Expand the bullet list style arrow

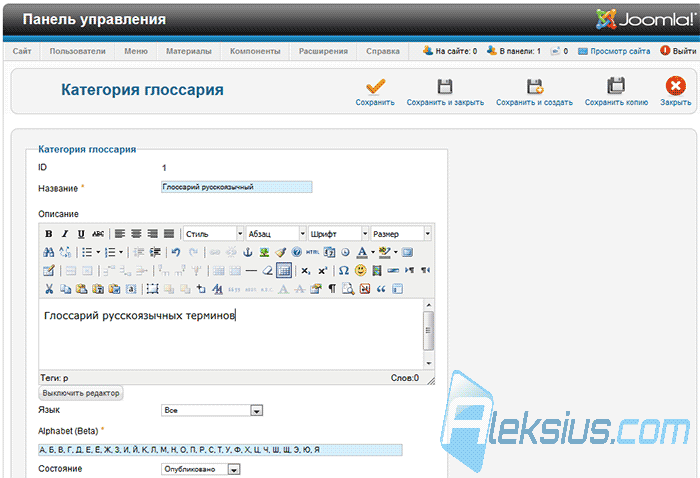pyautogui.click(x=98, y=253)
